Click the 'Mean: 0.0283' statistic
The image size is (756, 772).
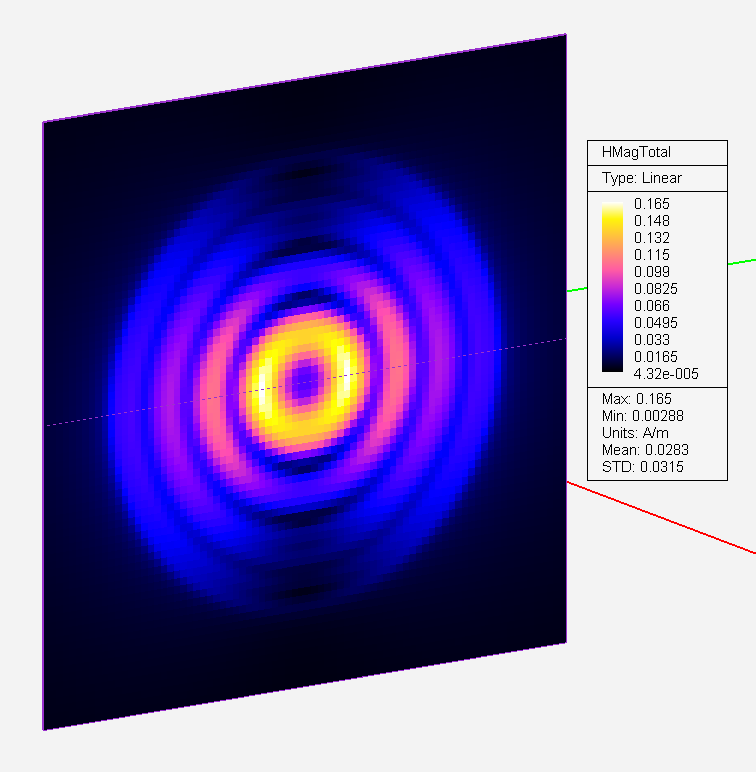click(645, 450)
